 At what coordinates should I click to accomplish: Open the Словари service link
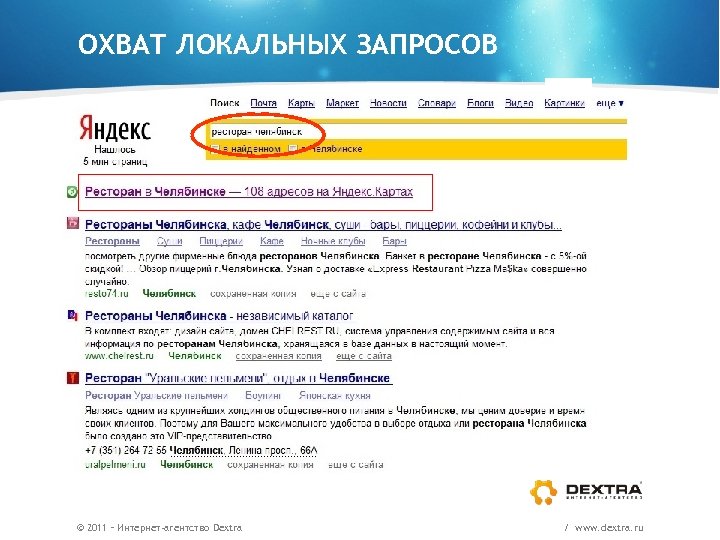point(436,103)
